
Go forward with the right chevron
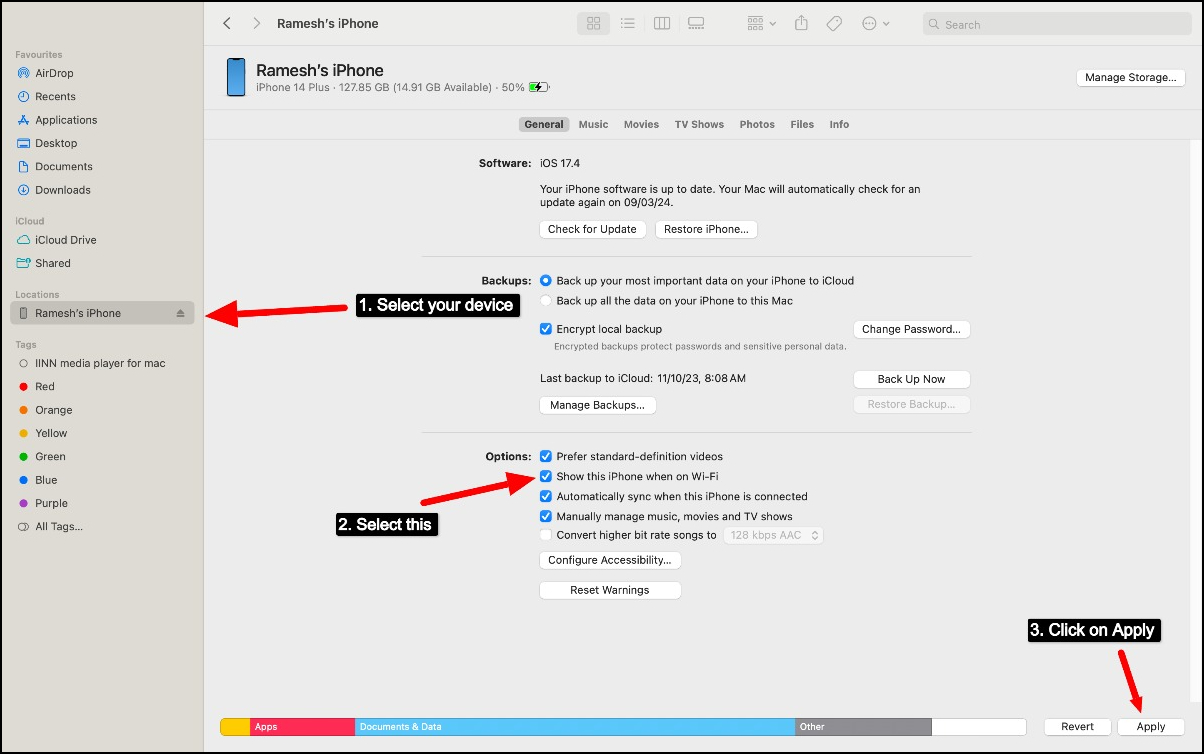(x=257, y=23)
